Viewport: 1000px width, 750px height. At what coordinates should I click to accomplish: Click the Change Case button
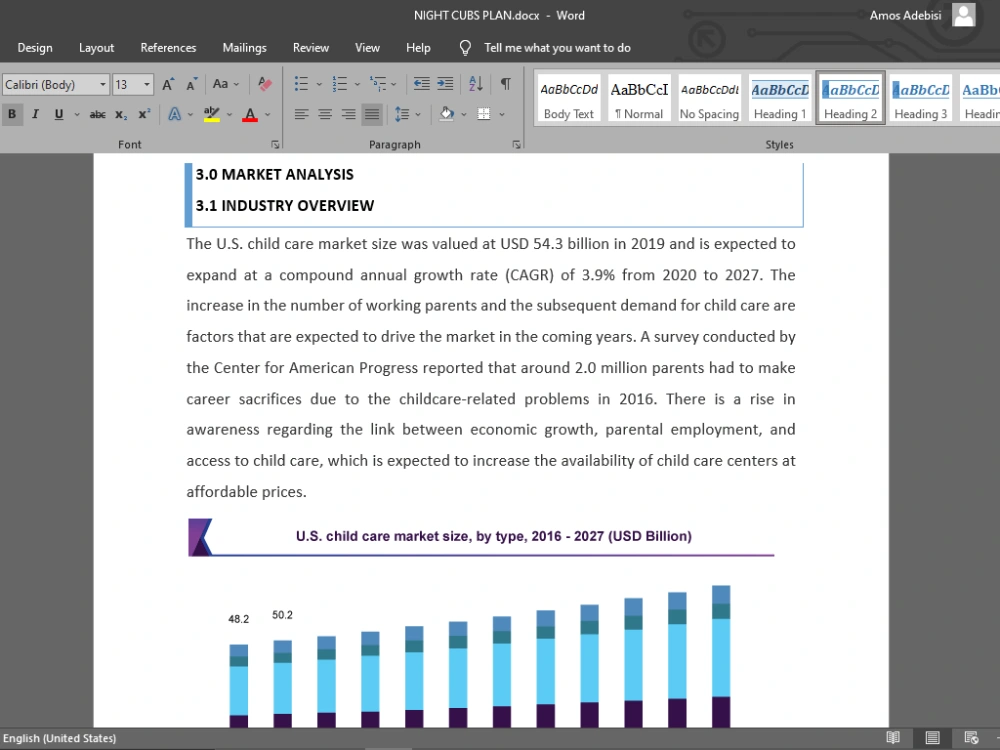(226, 84)
